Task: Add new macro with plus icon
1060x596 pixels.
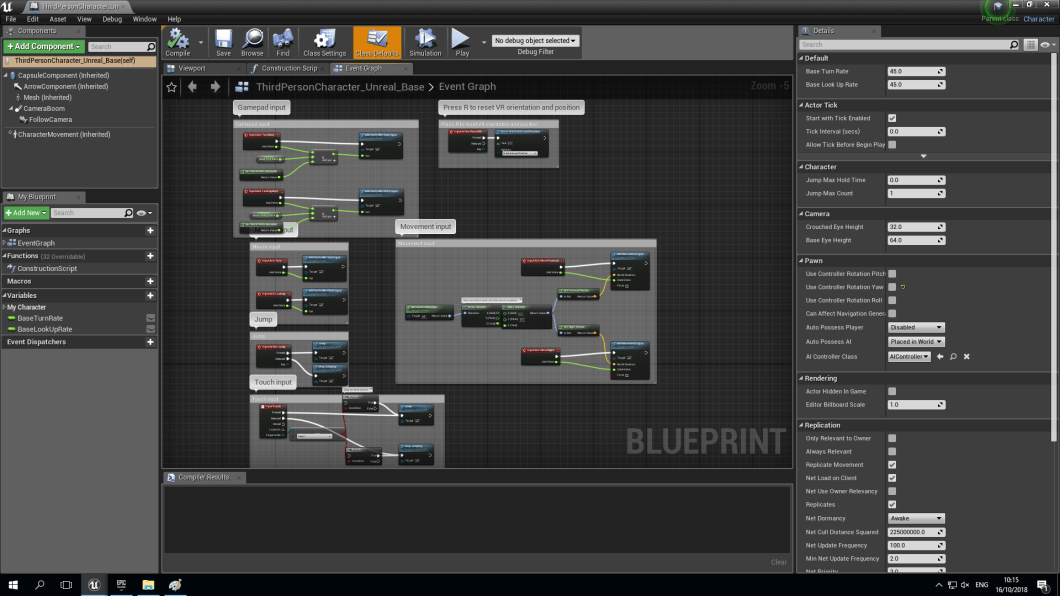Action: point(150,281)
